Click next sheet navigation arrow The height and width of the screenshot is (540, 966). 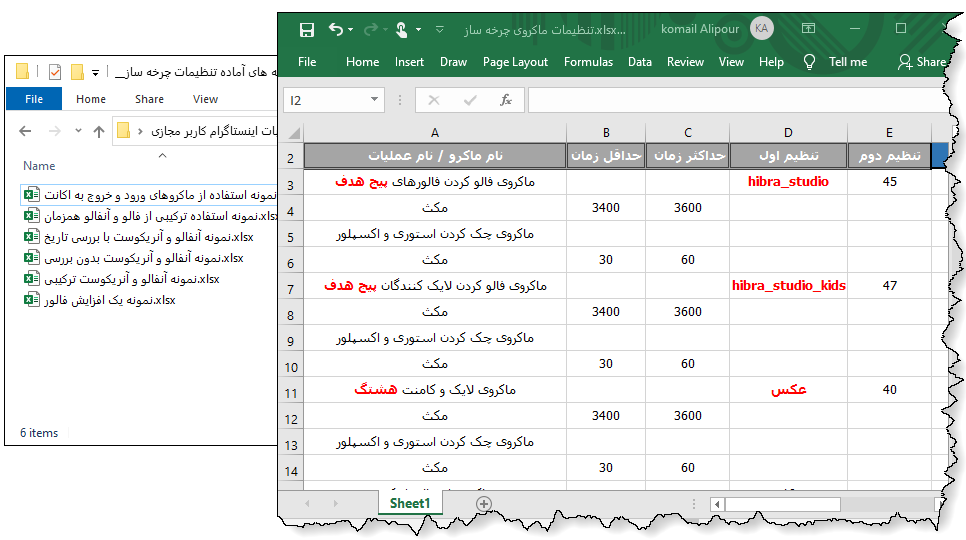tap(336, 504)
